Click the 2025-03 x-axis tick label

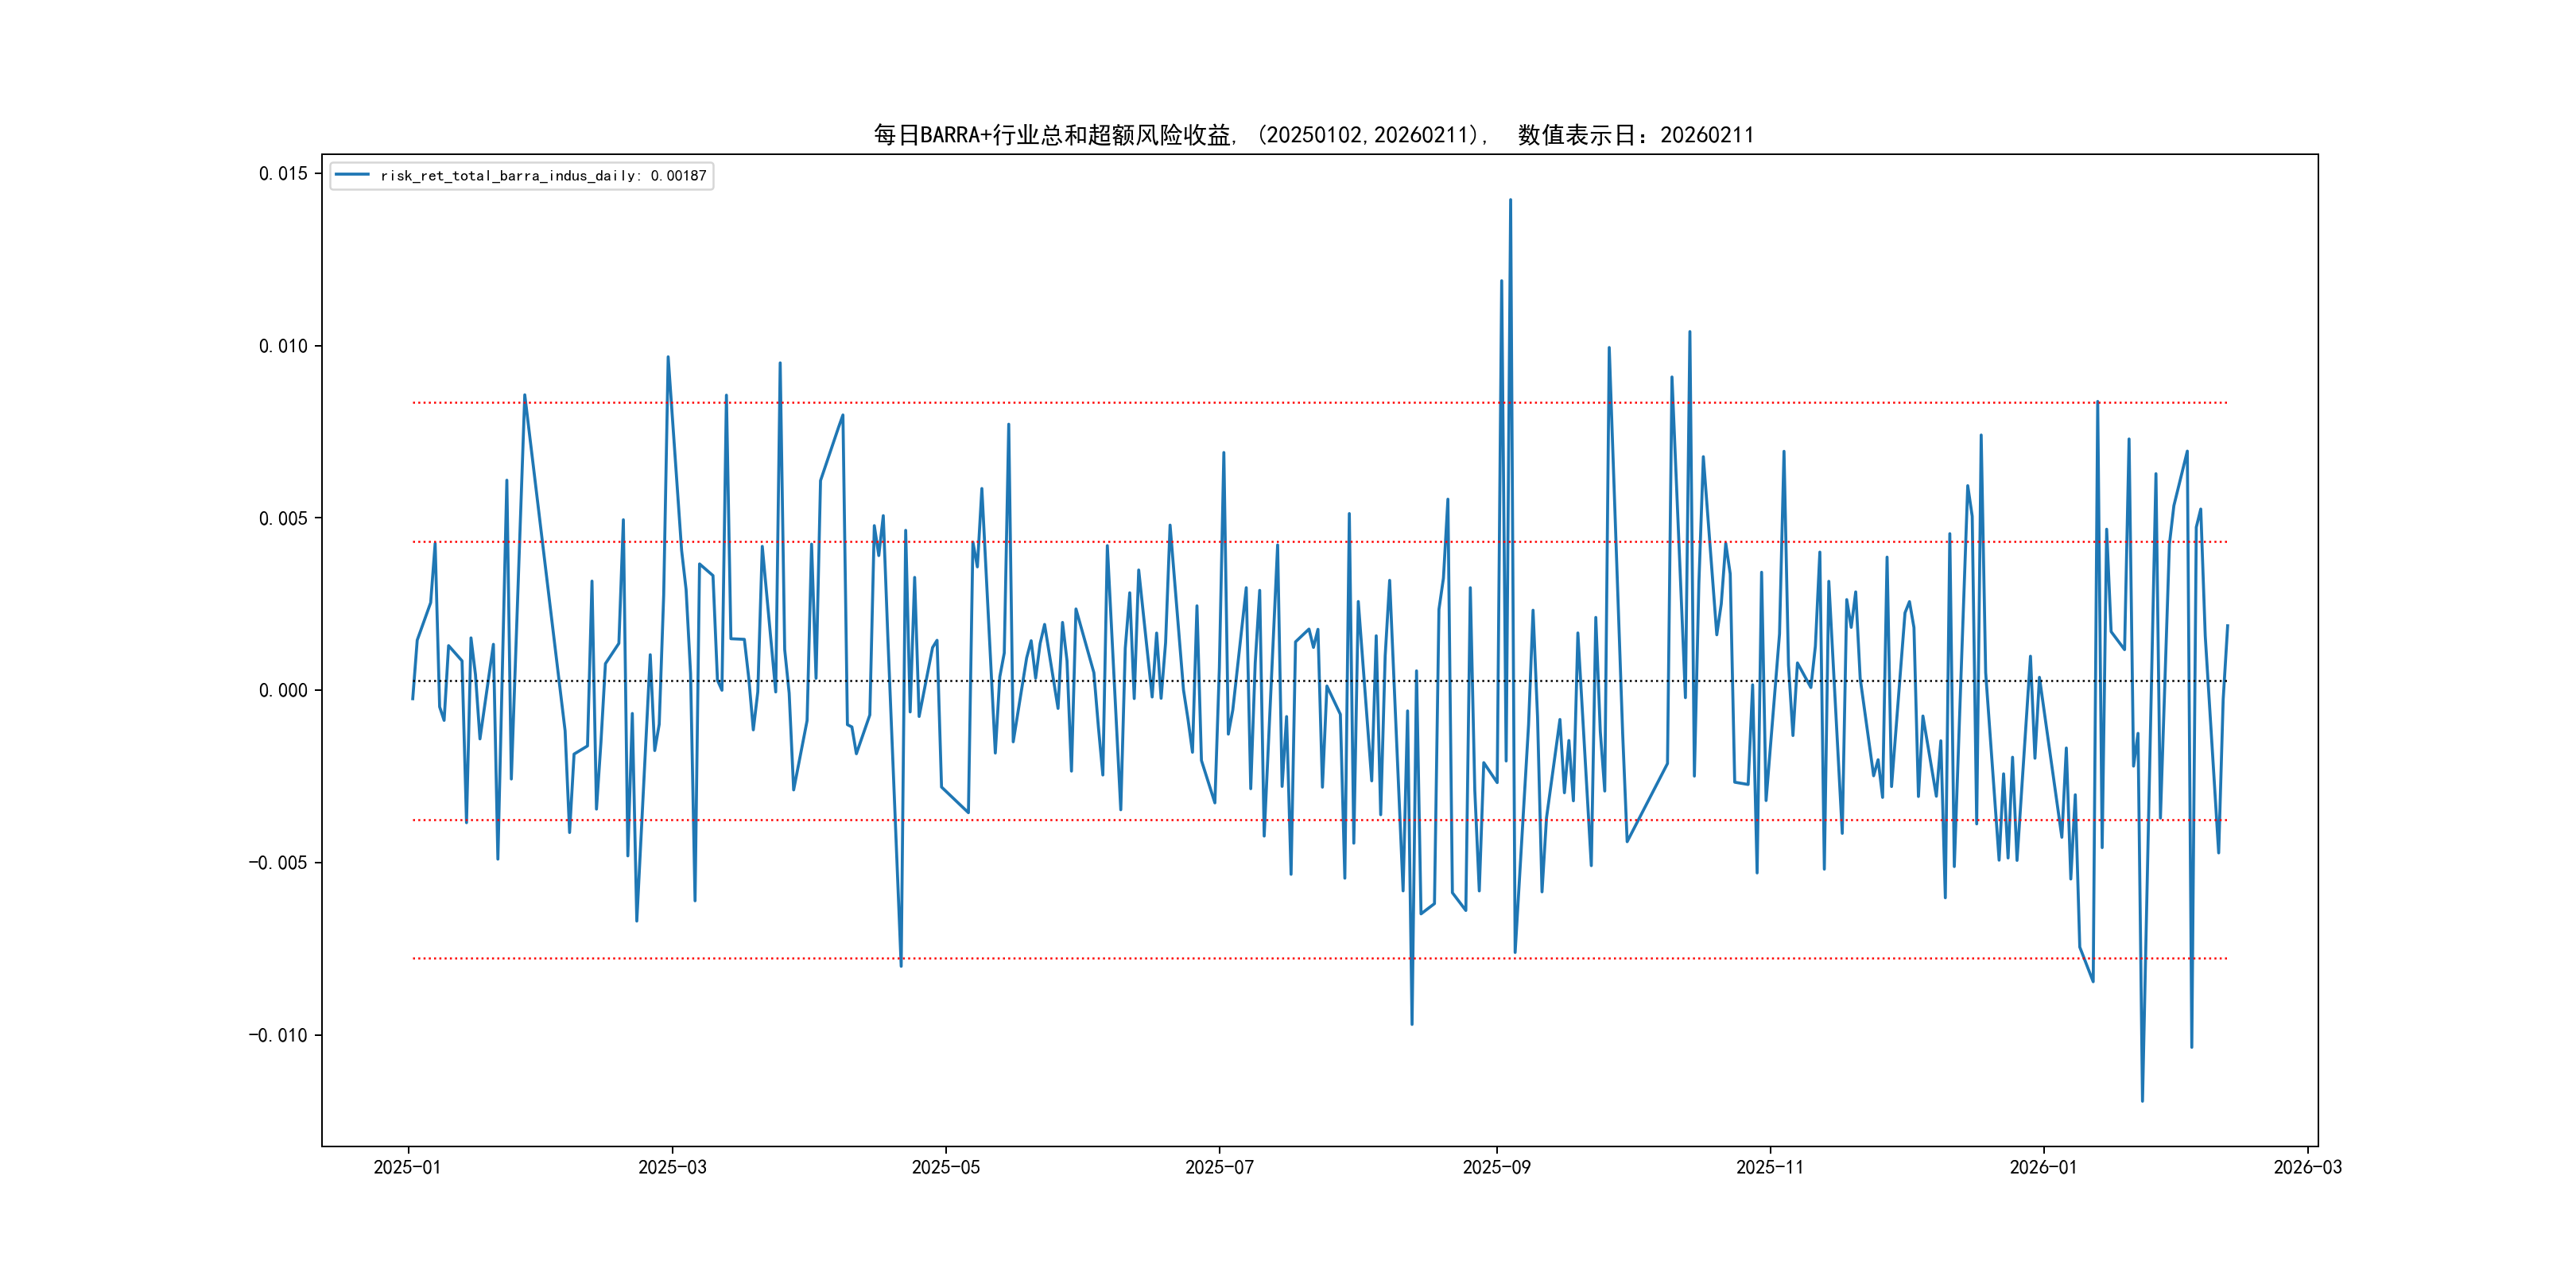(x=672, y=1167)
